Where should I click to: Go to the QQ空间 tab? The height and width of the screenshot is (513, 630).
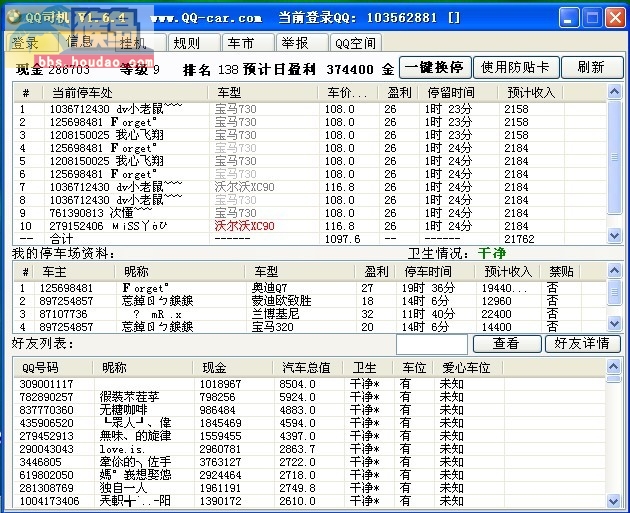pyautogui.click(x=356, y=43)
